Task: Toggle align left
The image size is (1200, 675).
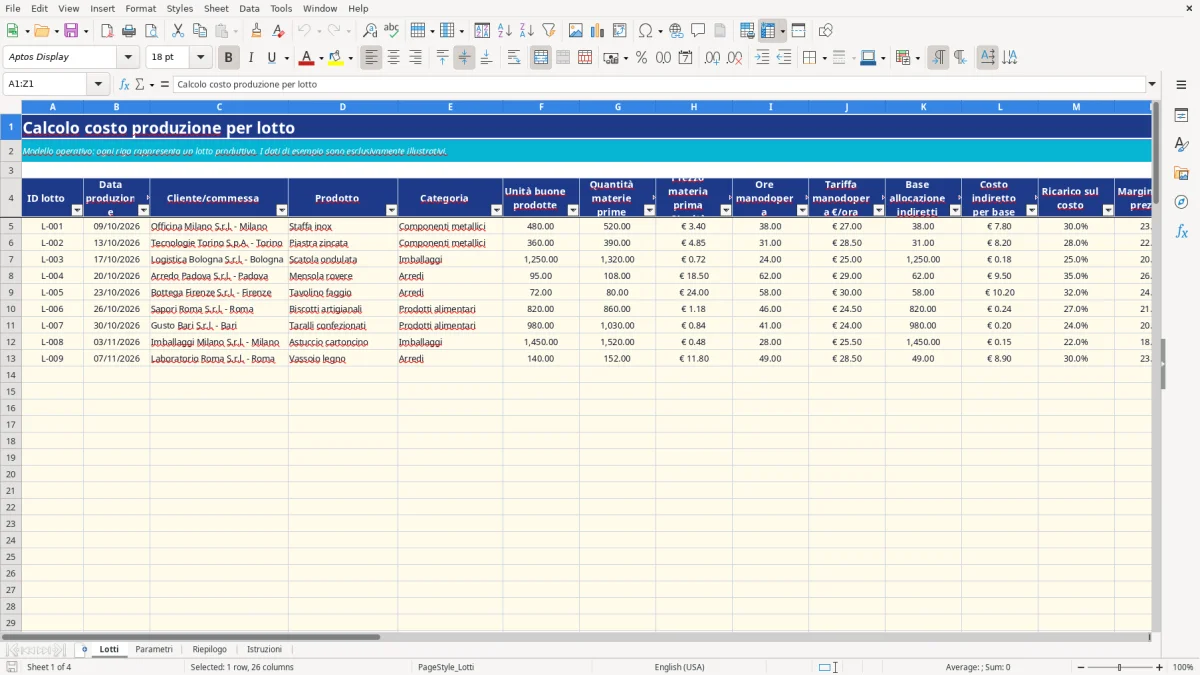Action: click(371, 58)
